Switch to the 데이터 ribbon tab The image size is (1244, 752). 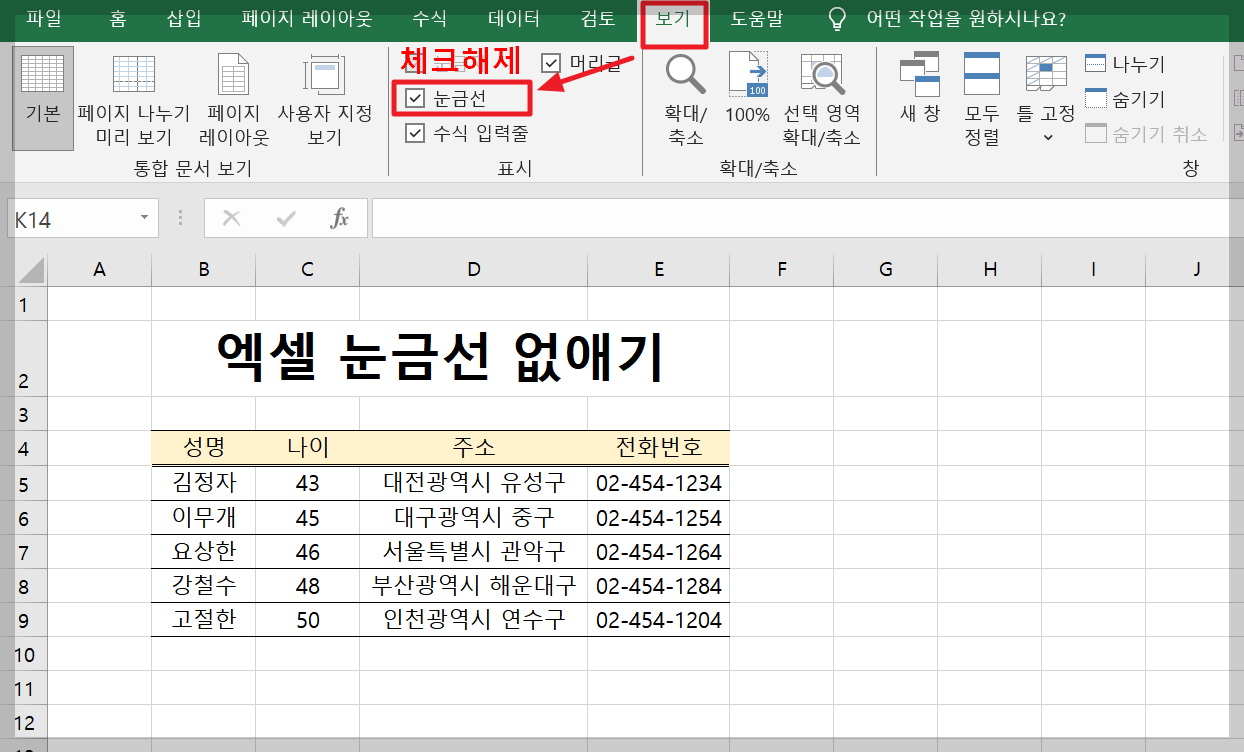click(513, 18)
